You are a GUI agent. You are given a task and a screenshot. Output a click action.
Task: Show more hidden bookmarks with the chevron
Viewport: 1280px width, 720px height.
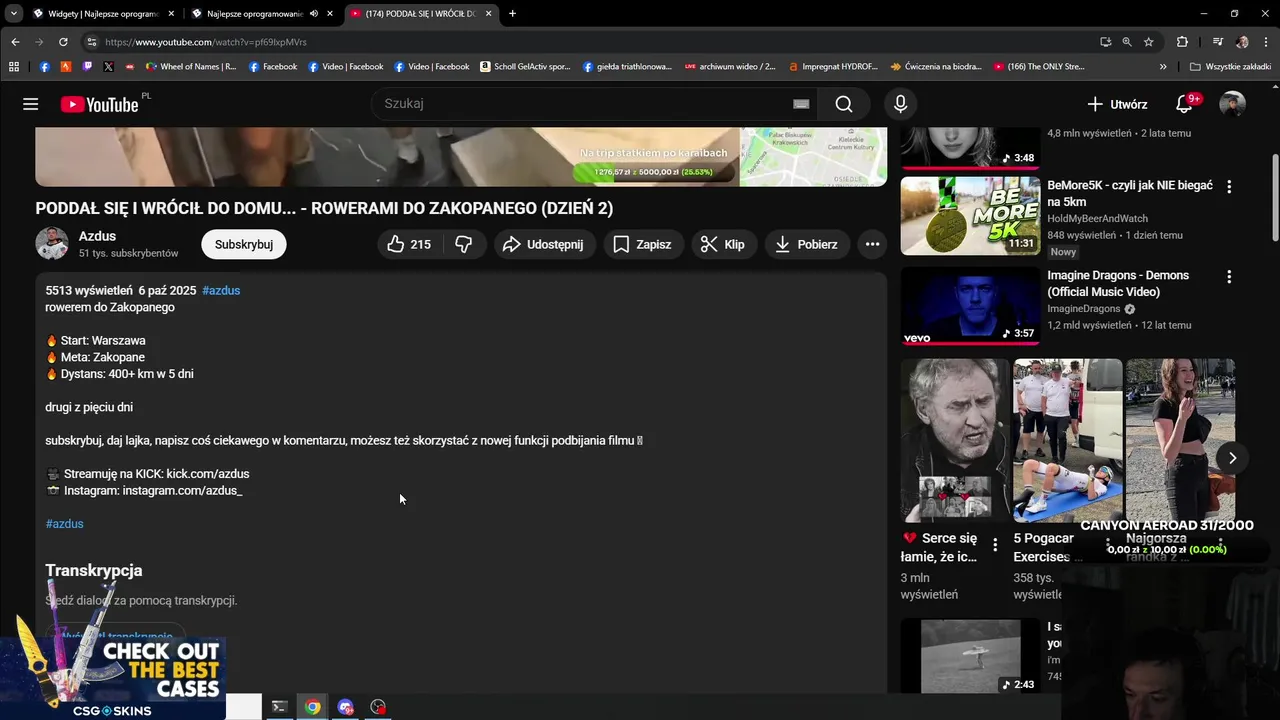pyautogui.click(x=1163, y=67)
